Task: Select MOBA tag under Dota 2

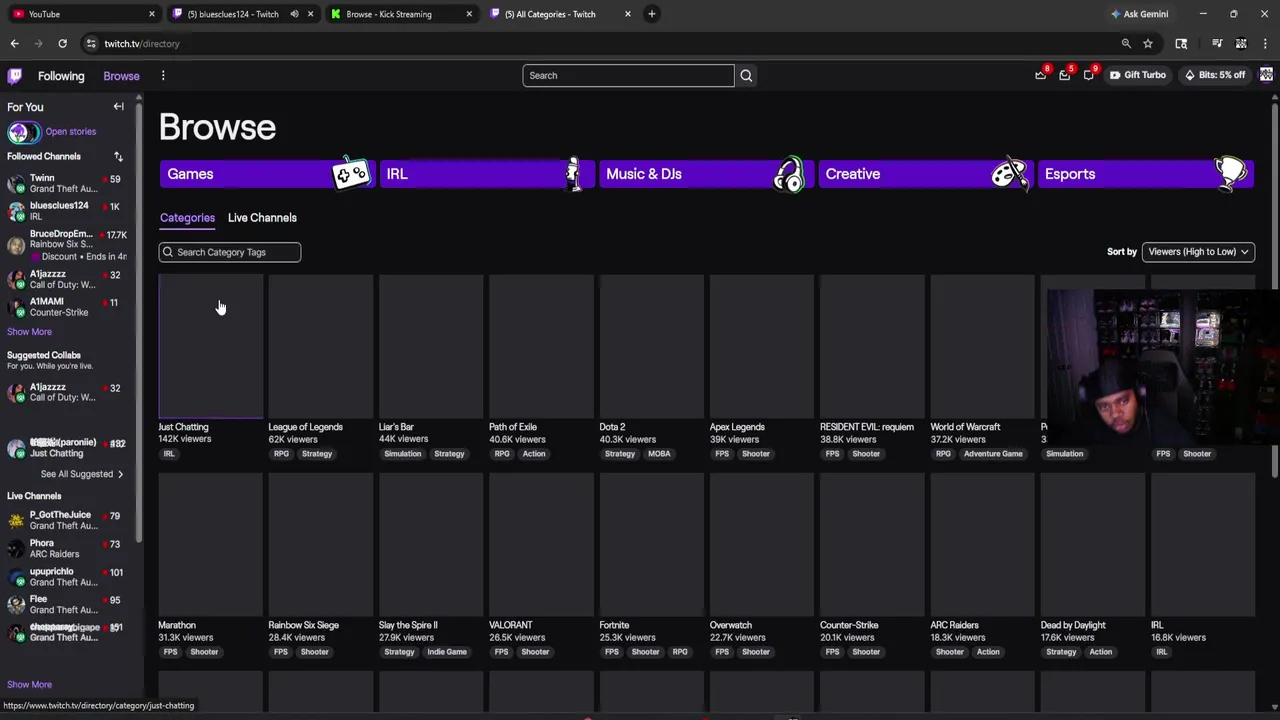Action: tap(659, 454)
